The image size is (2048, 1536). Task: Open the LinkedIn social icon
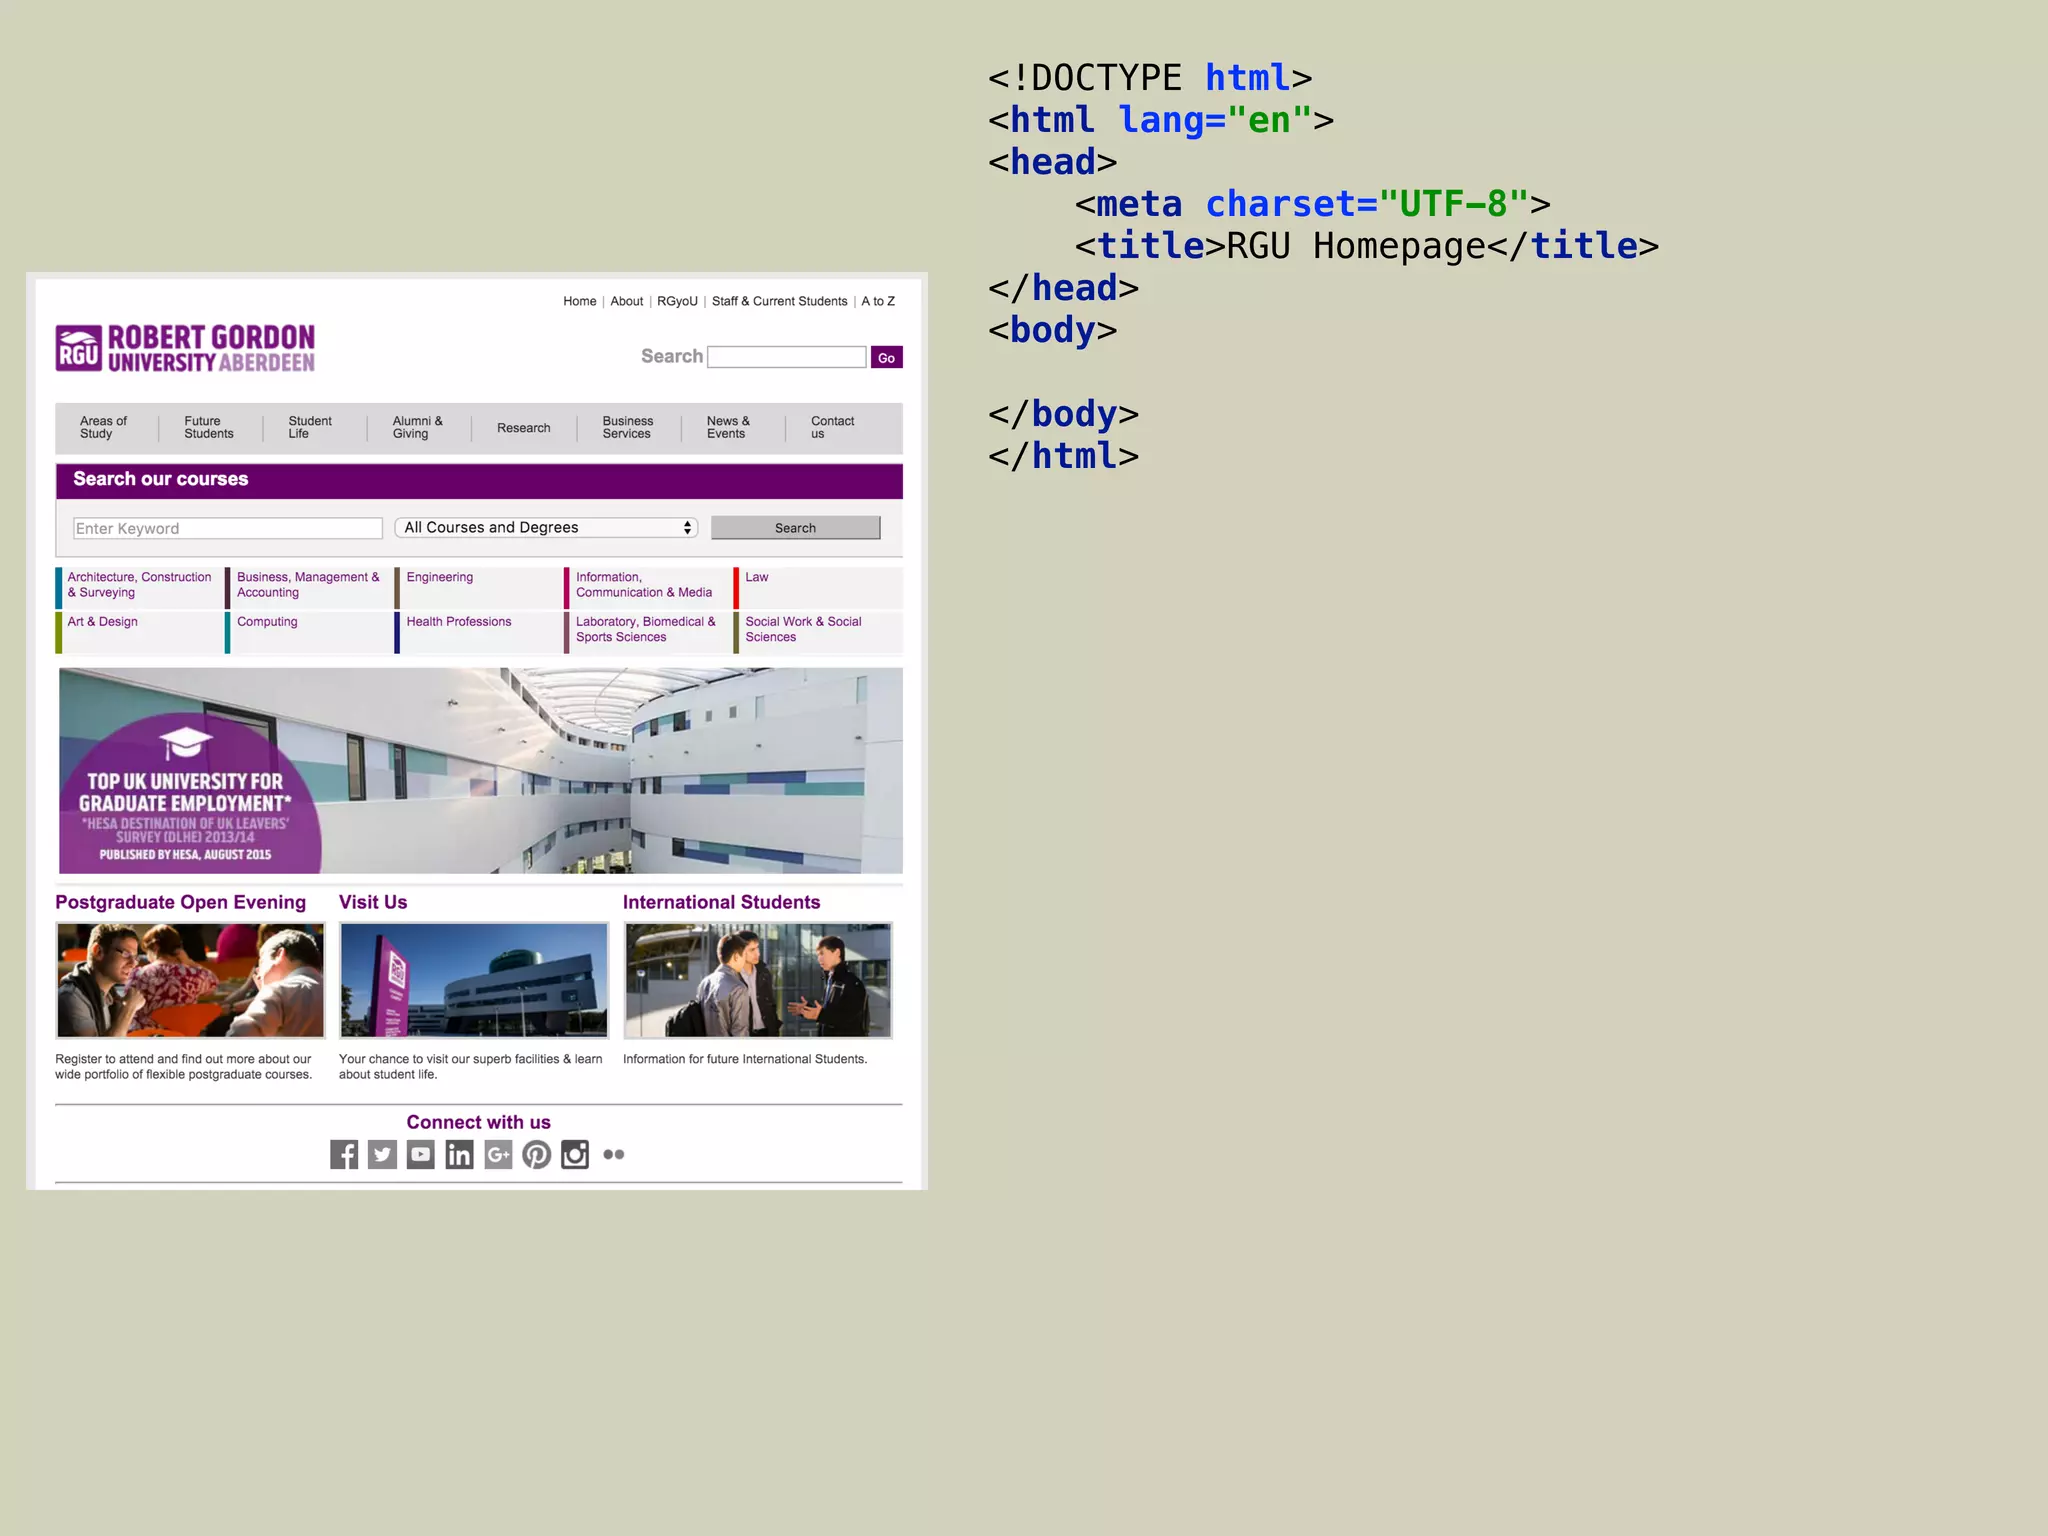click(459, 1154)
